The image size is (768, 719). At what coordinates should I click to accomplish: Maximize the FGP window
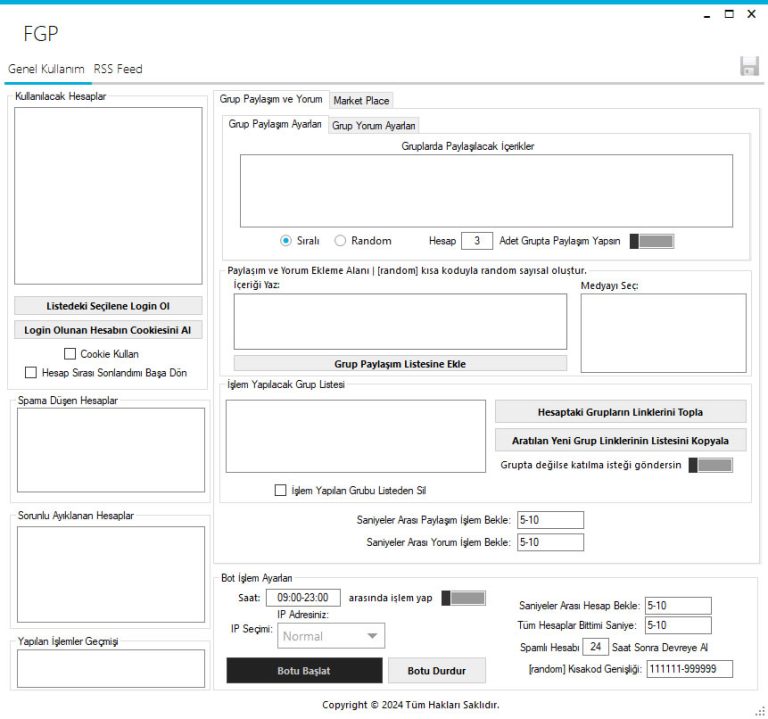point(729,15)
